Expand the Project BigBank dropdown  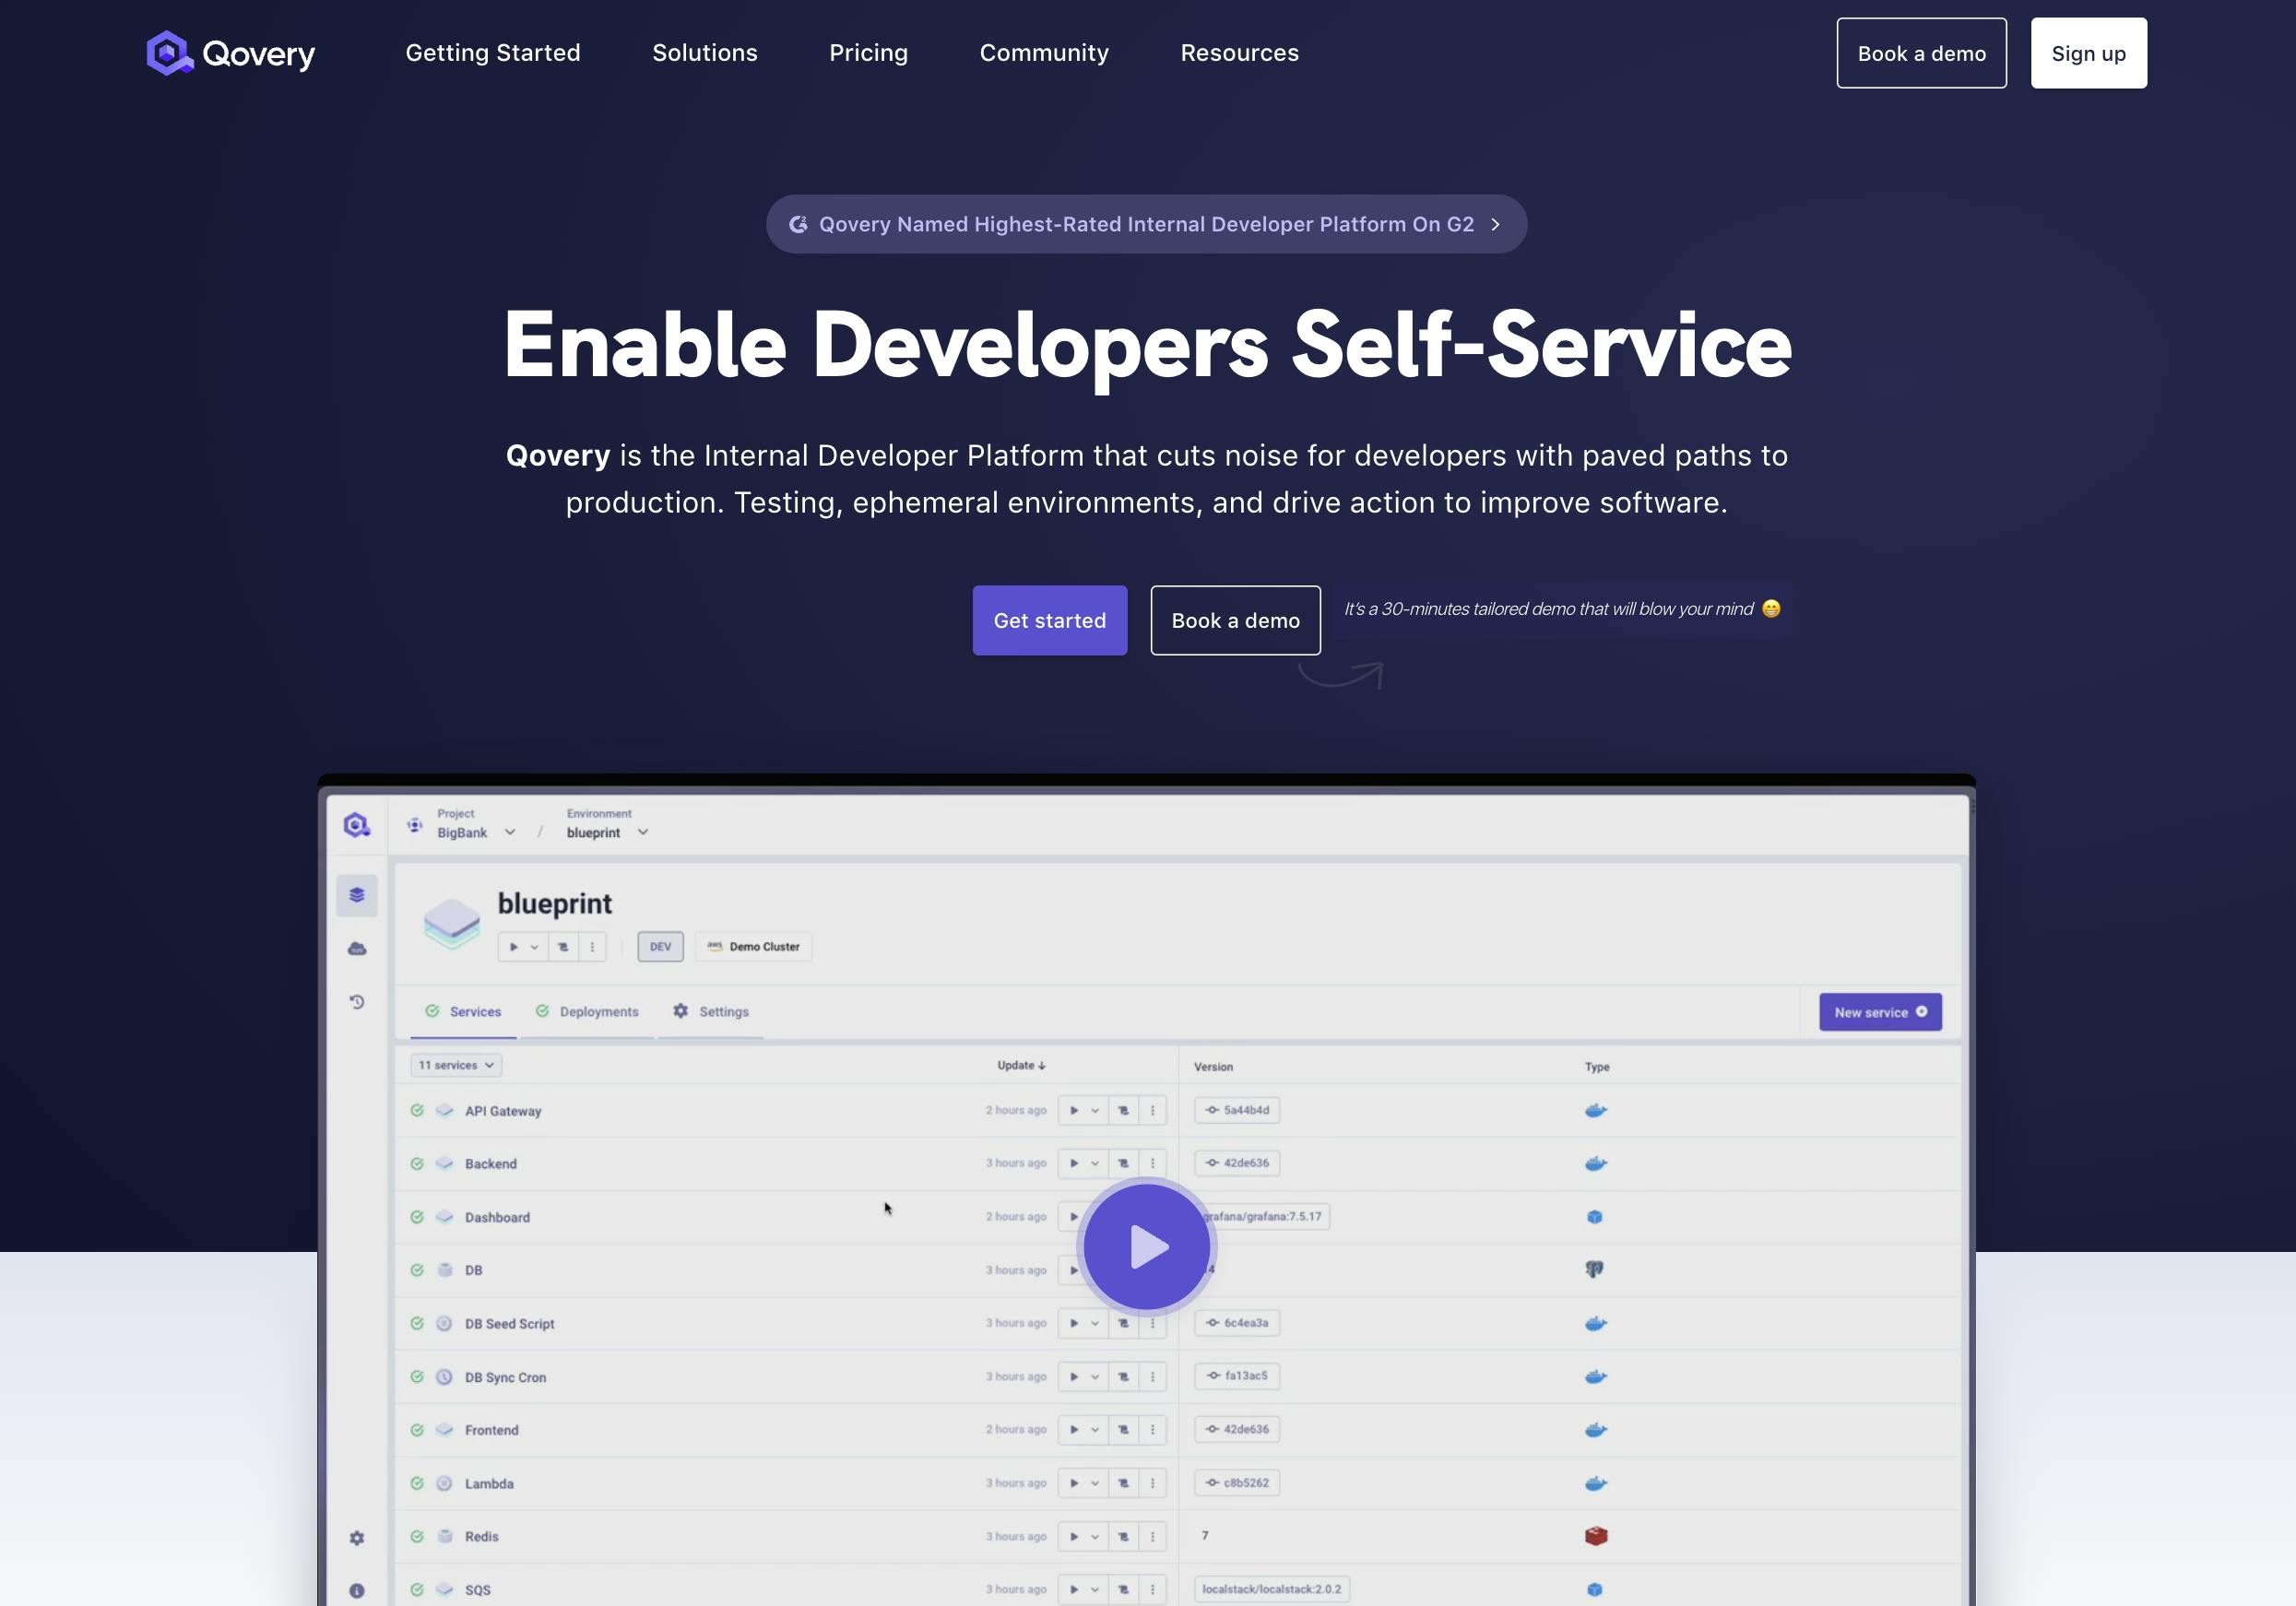click(x=513, y=832)
